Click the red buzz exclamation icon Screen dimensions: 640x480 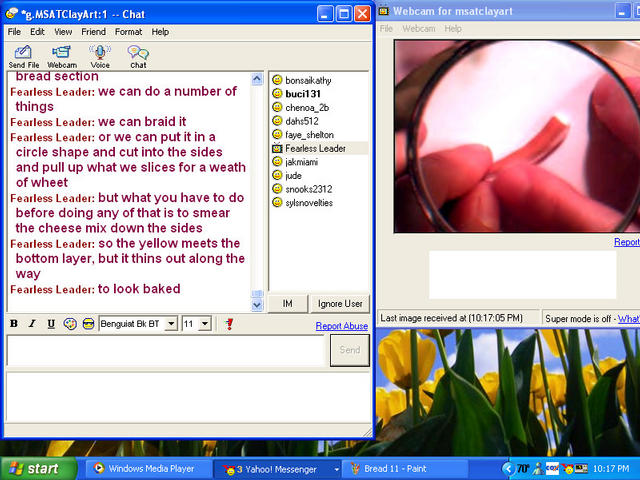[229, 324]
